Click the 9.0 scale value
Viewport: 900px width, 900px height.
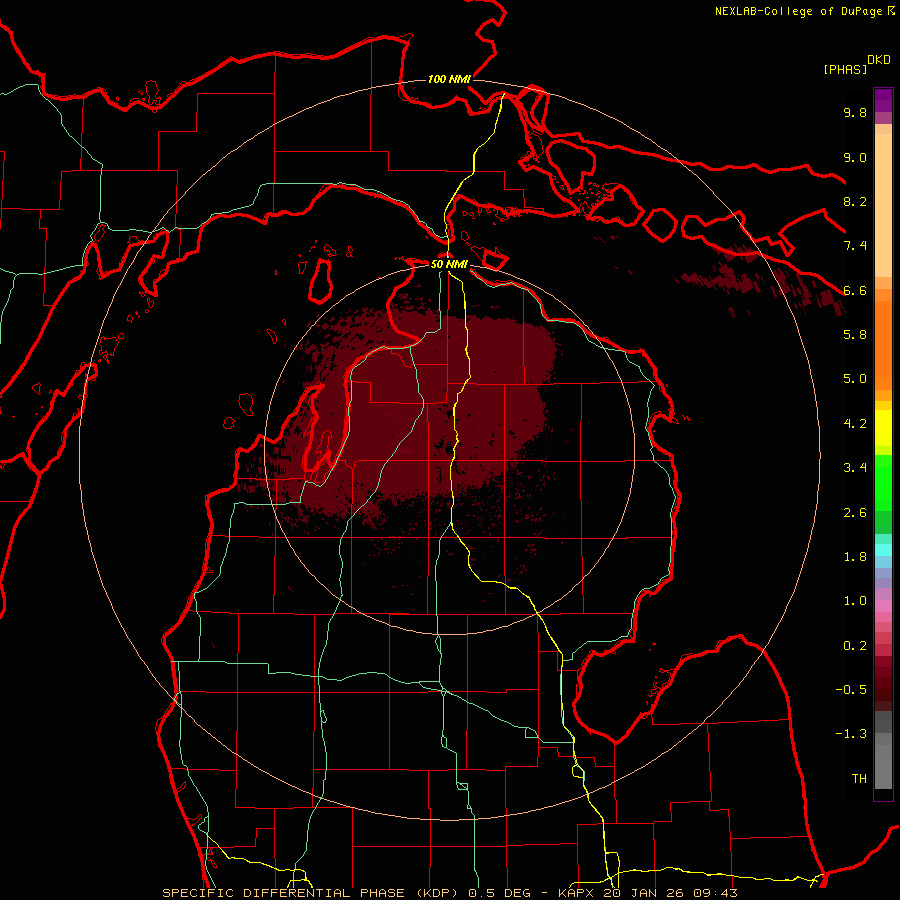855,157
